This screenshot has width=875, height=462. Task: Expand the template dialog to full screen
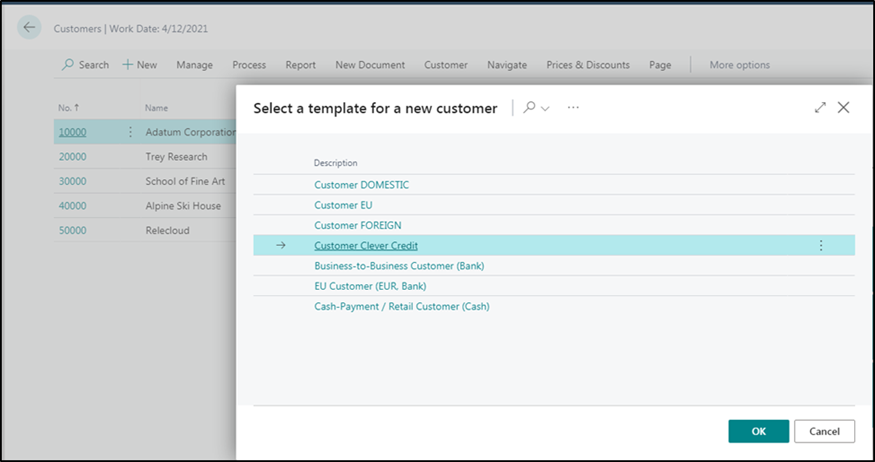pos(820,108)
